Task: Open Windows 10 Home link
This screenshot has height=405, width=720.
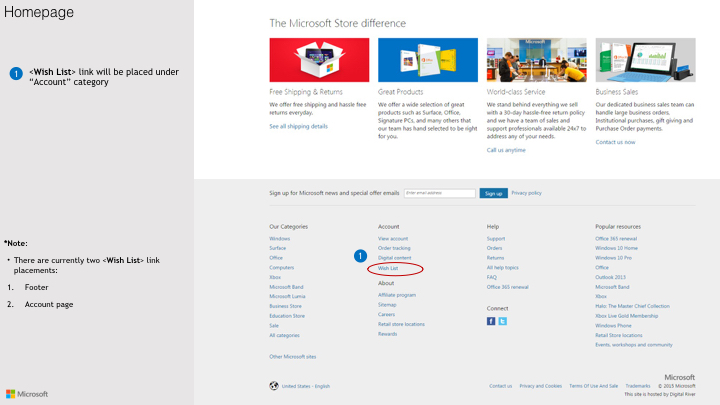Action: coord(617,248)
